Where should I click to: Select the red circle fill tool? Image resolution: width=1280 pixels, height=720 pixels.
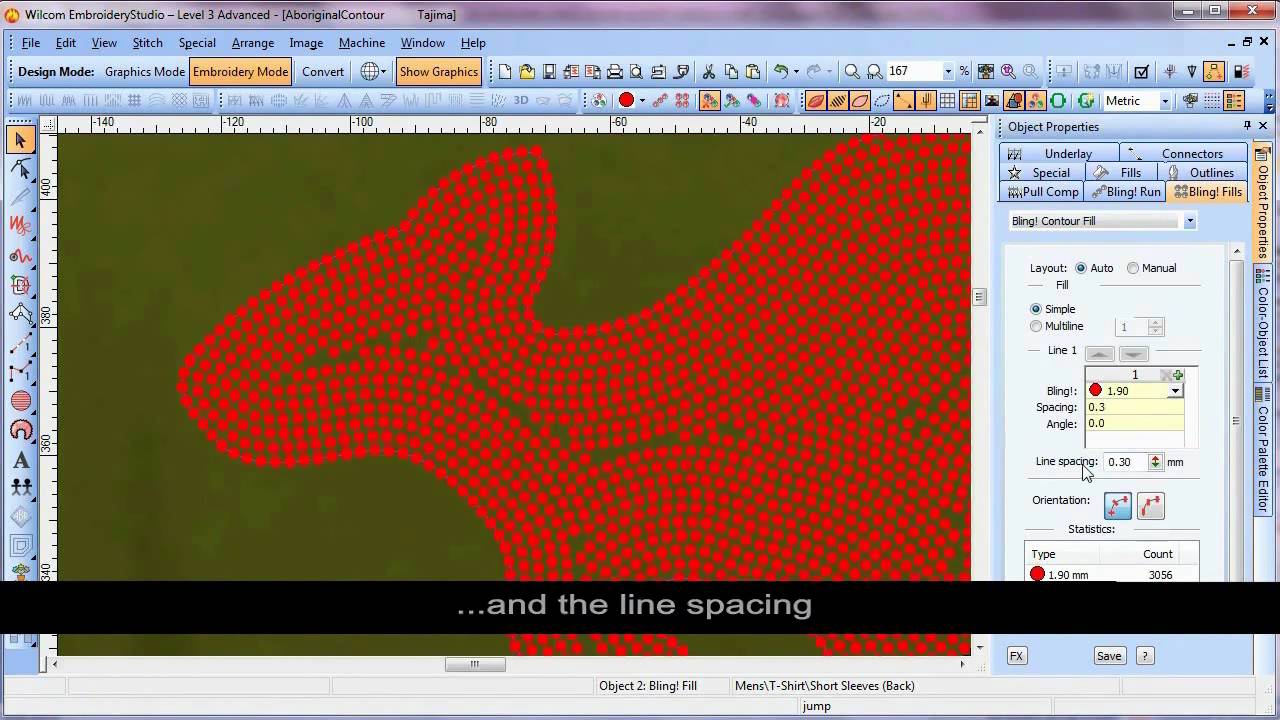20,401
